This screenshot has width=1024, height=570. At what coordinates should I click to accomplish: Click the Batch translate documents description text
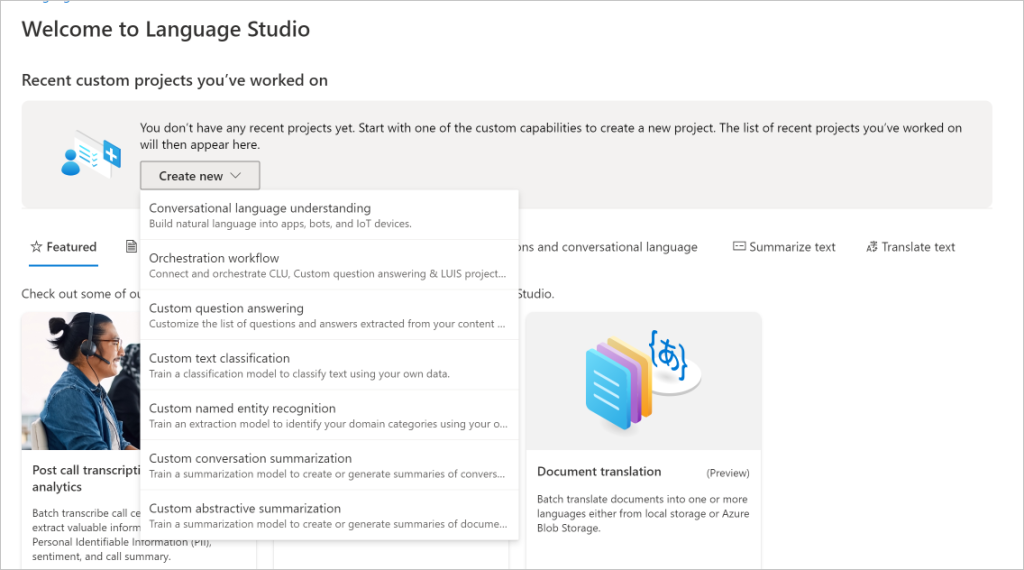pos(643,513)
